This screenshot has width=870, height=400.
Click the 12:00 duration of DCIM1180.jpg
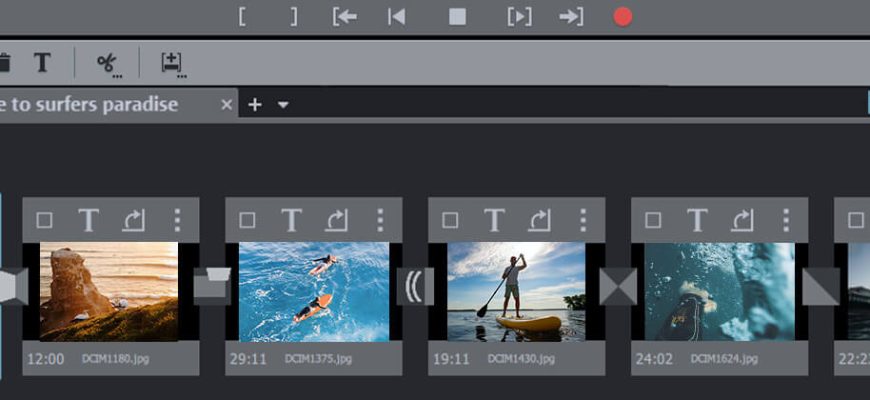point(45,359)
